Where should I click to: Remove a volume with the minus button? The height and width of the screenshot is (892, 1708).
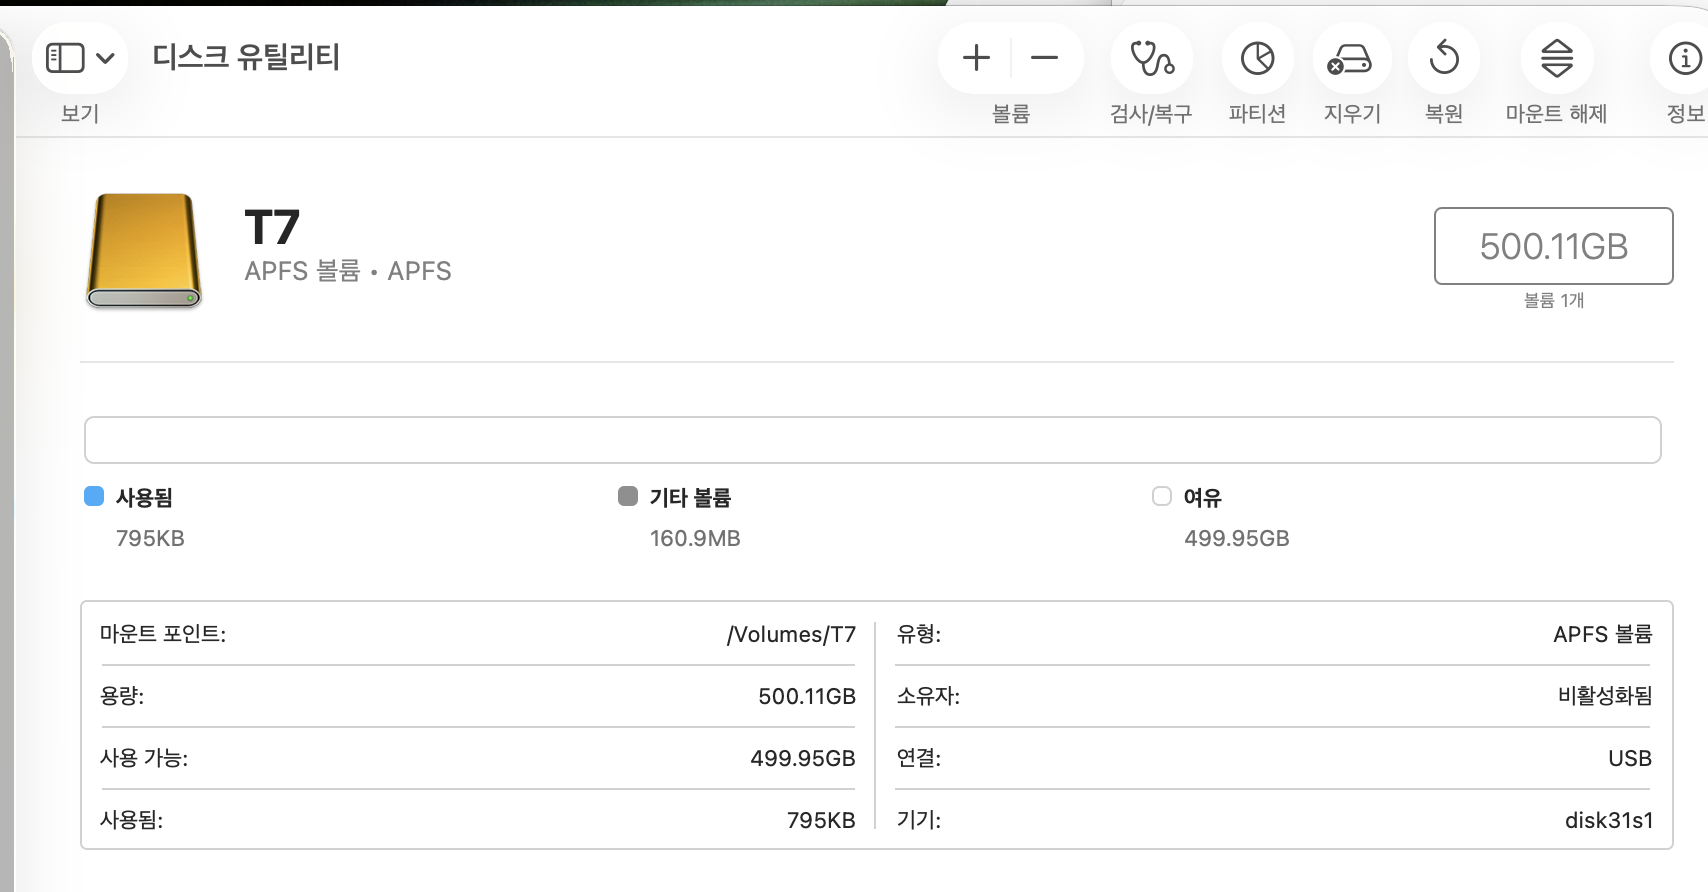[x=1044, y=58]
